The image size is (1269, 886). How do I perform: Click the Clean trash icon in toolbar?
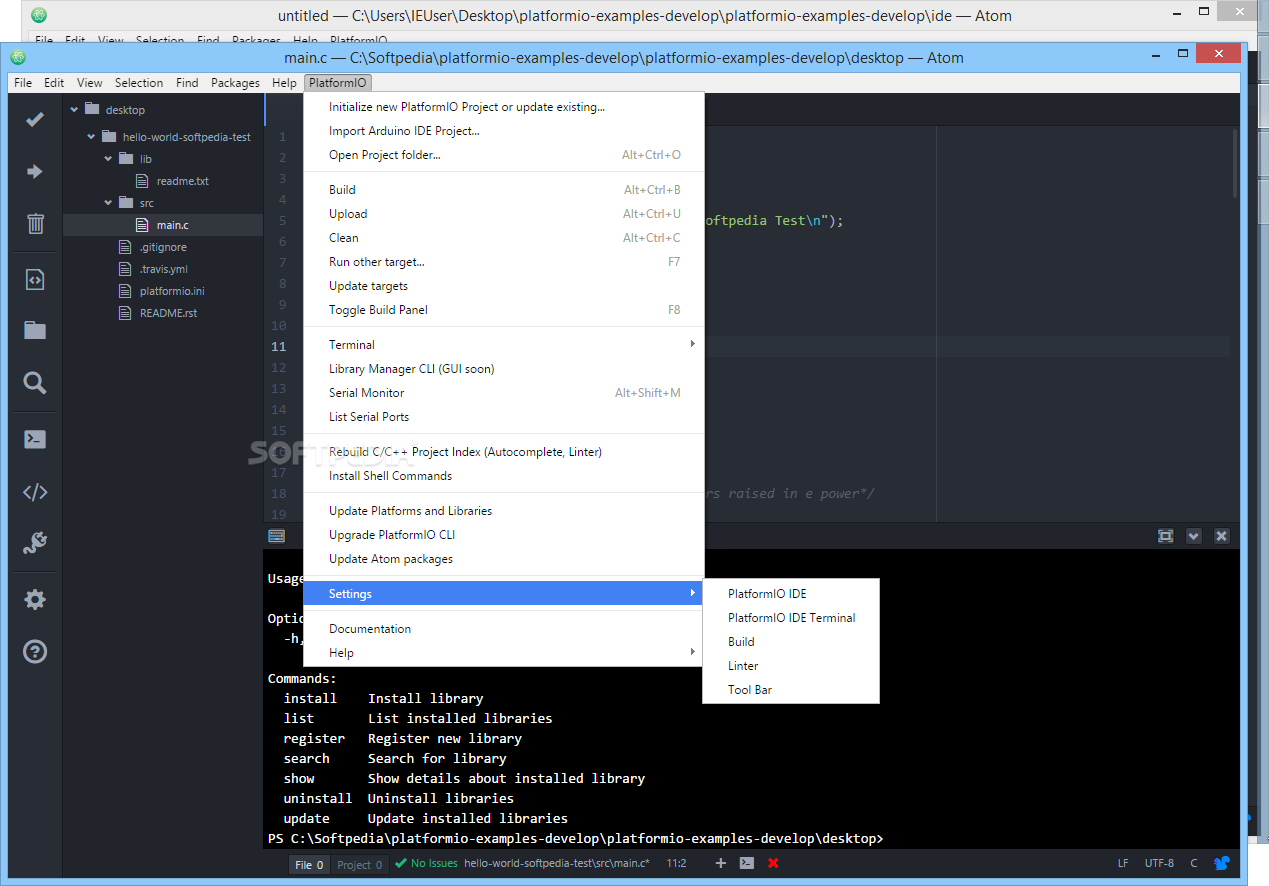click(x=35, y=223)
